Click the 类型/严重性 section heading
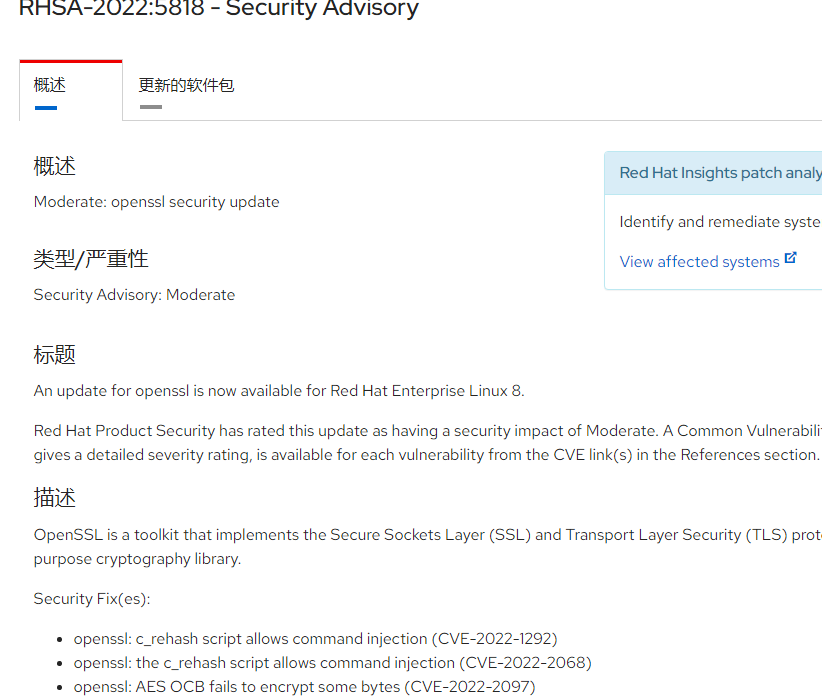 91,259
